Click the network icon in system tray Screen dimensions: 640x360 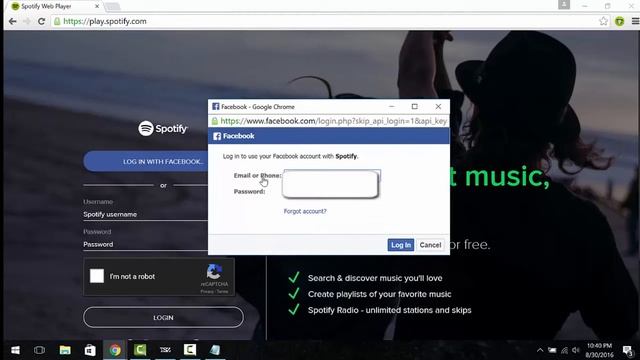pos(564,350)
